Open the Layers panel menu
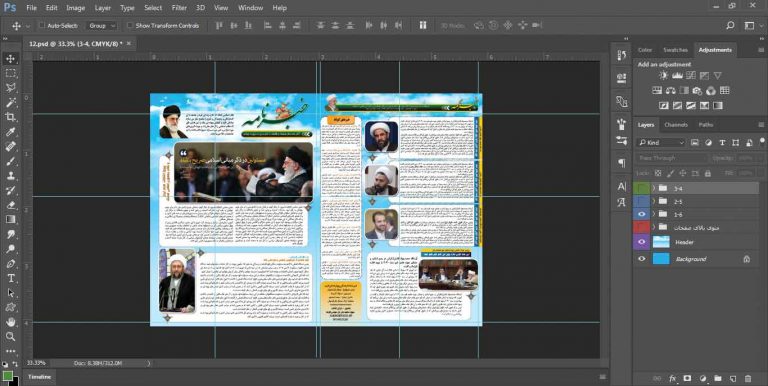The width and height of the screenshot is (768, 386). 761,125
